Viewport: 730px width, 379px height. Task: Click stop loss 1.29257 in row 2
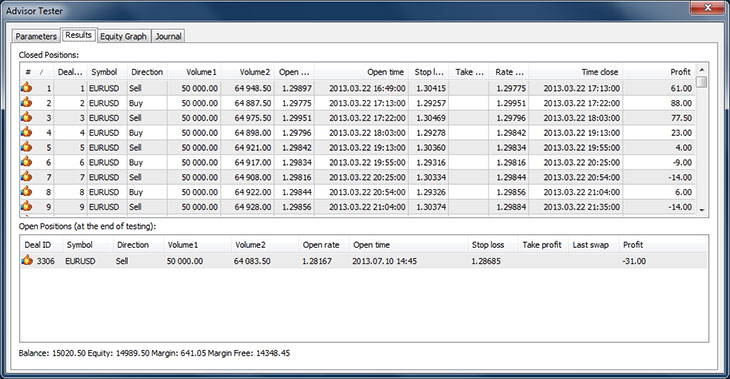tap(431, 103)
